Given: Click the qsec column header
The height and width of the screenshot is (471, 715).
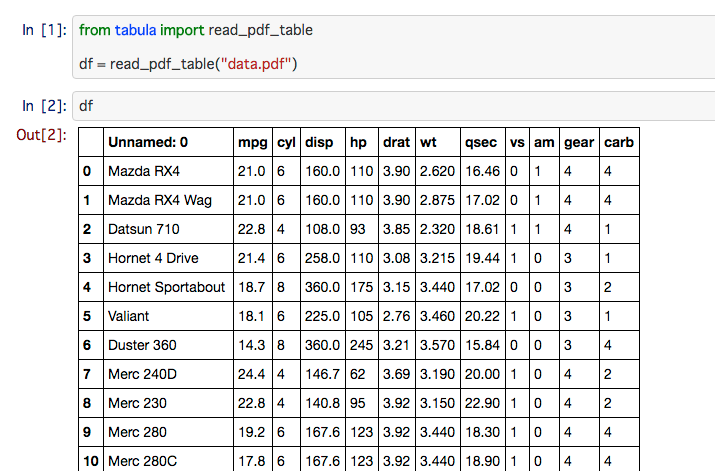Looking at the screenshot, I should click(x=483, y=142).
